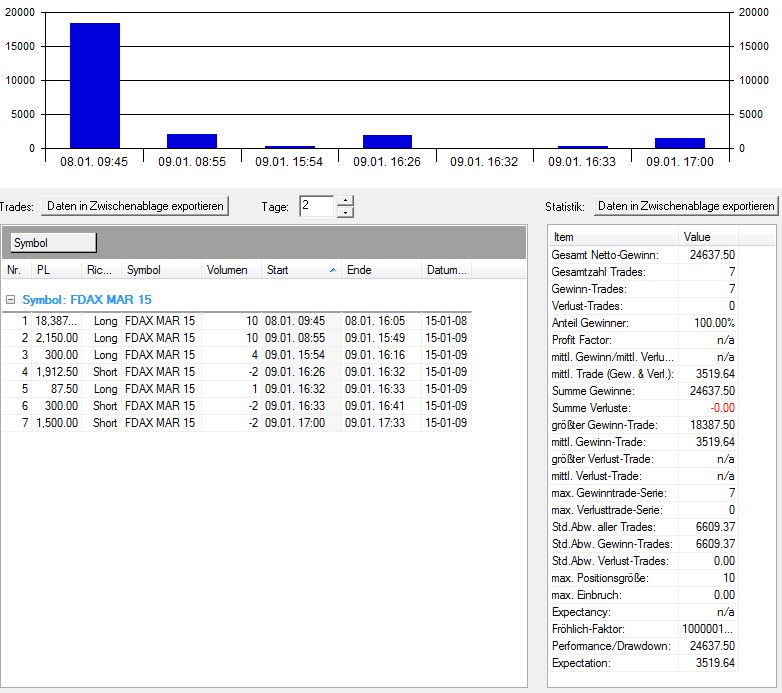782x693 pixels.
Task: Click the blue bar for 09.01. 16:26
Action: (388, 142)
